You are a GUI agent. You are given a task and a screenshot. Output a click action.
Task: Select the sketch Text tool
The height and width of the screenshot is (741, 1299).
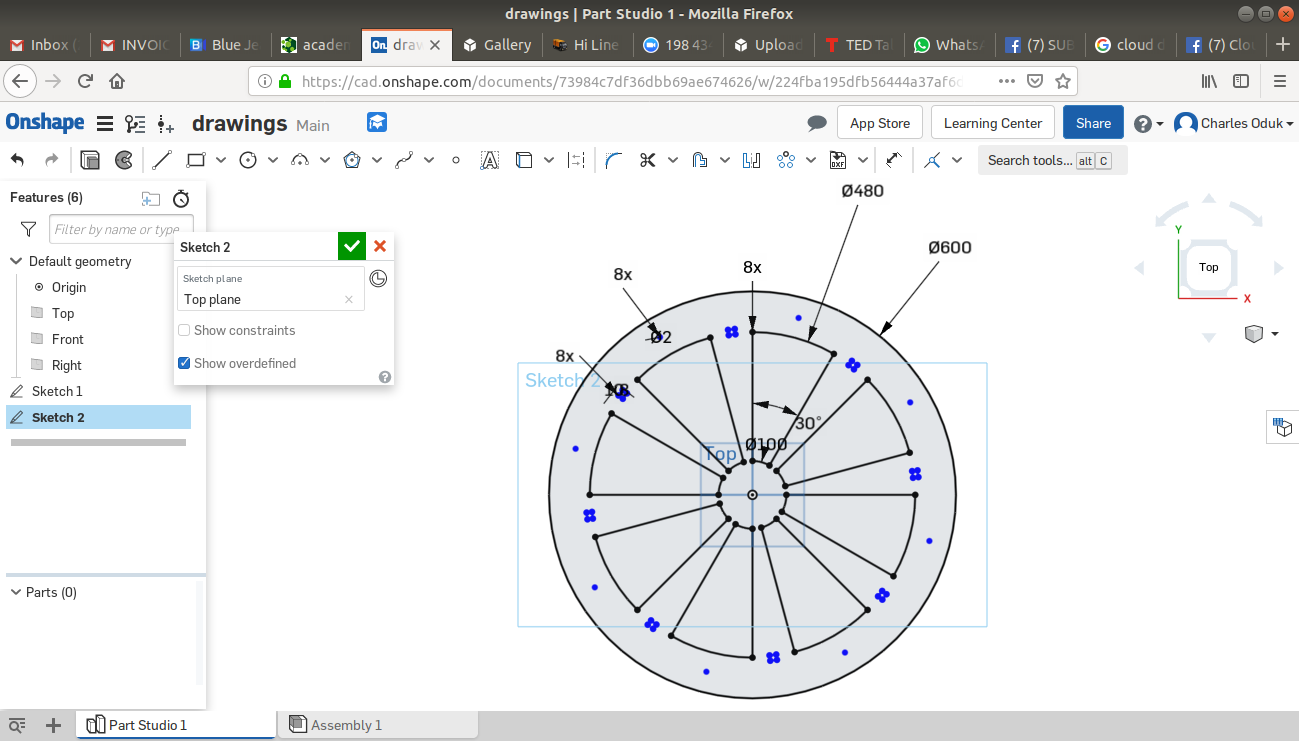489,160
